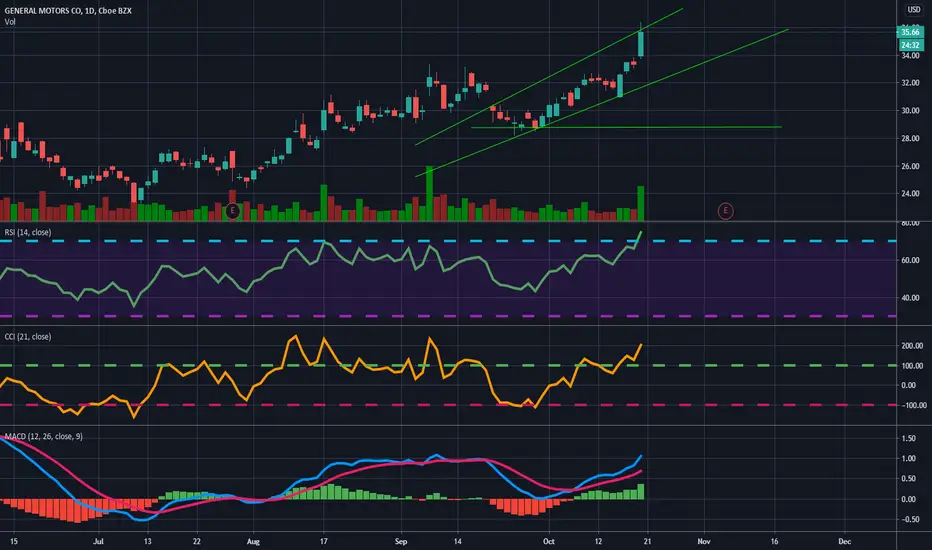This screenshot has height=550, width=932.
Task: Click the latest tall green candlestick
Action: (640, 44)
